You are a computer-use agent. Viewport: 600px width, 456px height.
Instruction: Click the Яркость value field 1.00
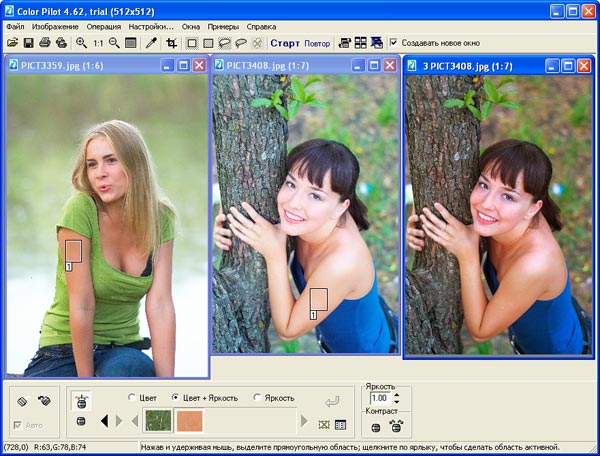coord(380,398)
